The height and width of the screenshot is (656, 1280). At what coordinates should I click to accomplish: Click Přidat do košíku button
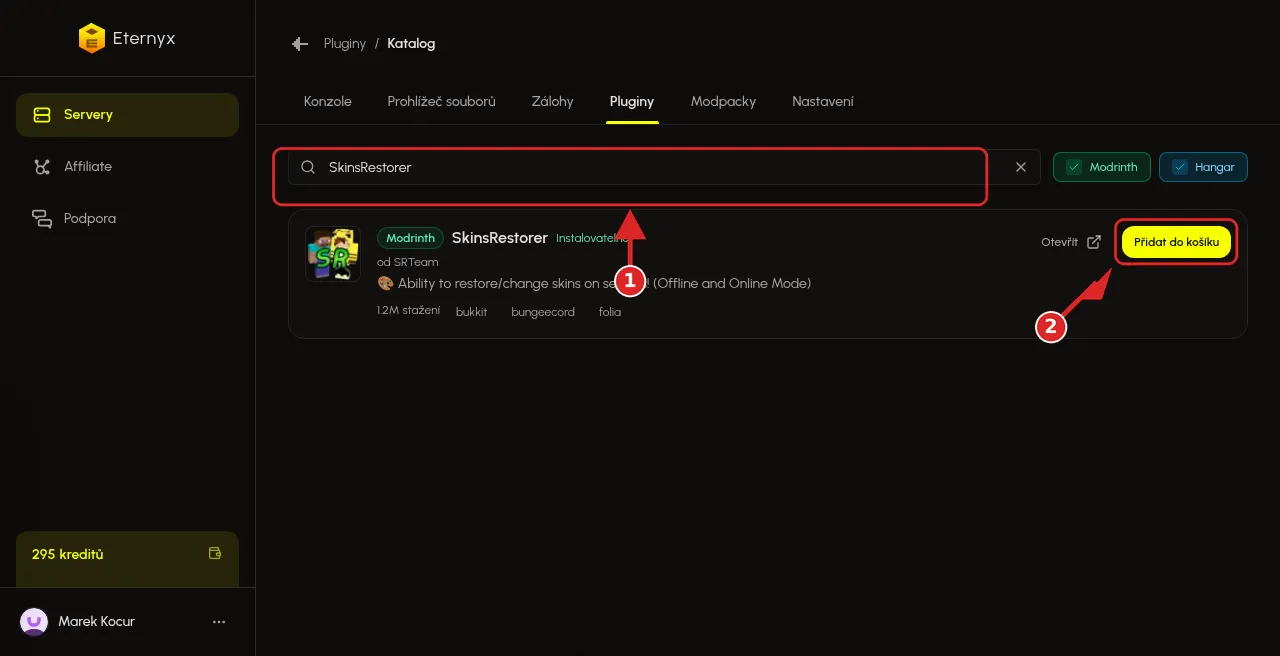click(1176, 242)
